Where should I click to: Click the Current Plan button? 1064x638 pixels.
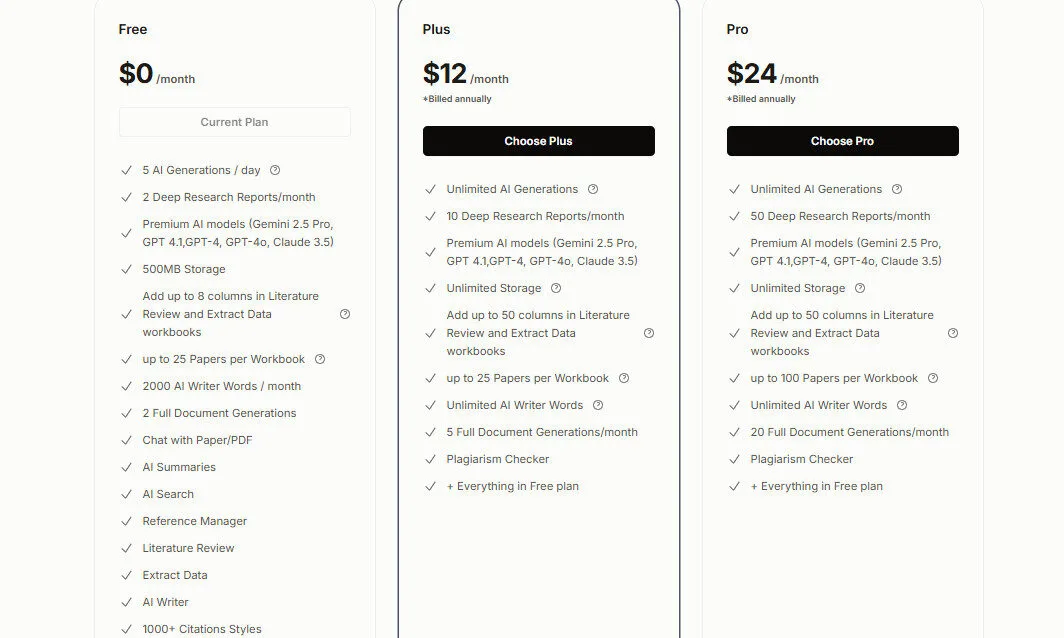coord(234,121)
